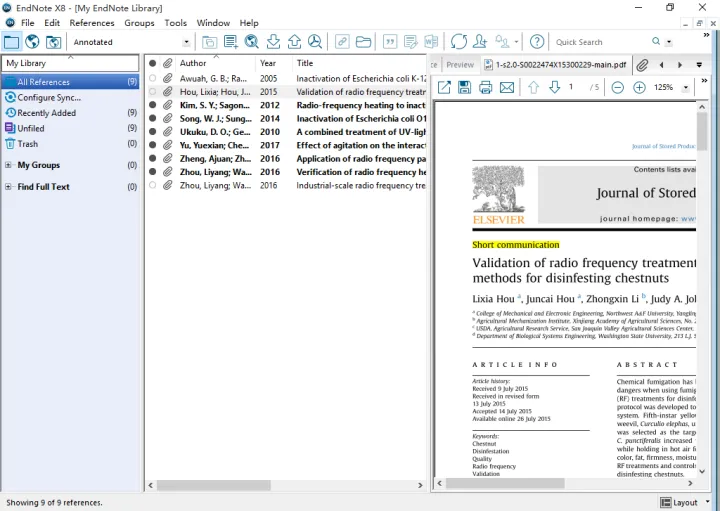Zoom out of PDF minus icon
Viewport: 720px width, 511px height.
(x=618, y=87)
